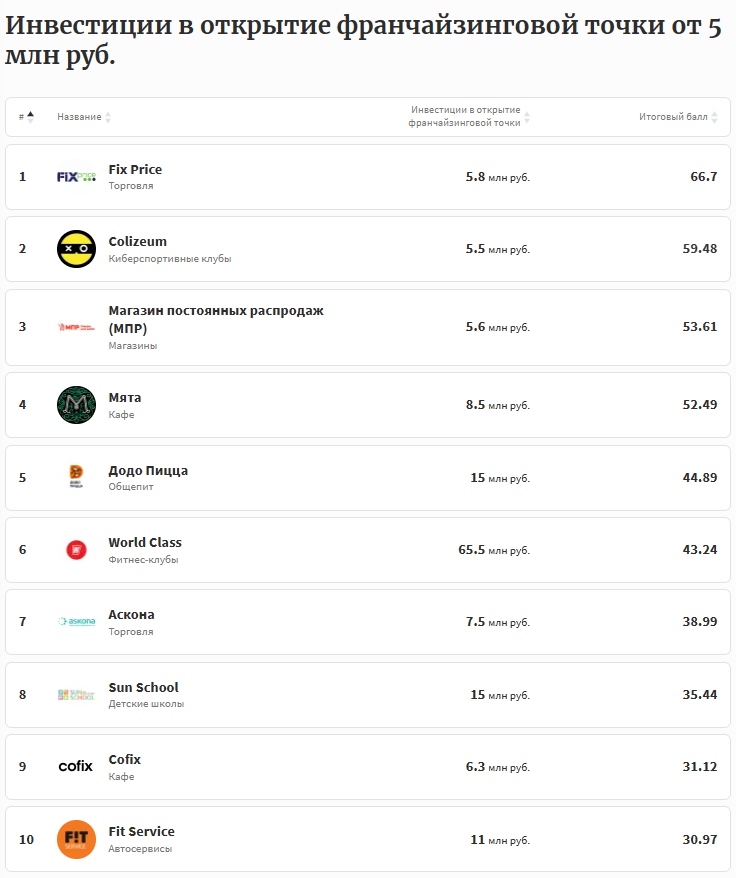
Task: Click the red World Class logo
Action: pyautogui.click(x=76, y=549)
